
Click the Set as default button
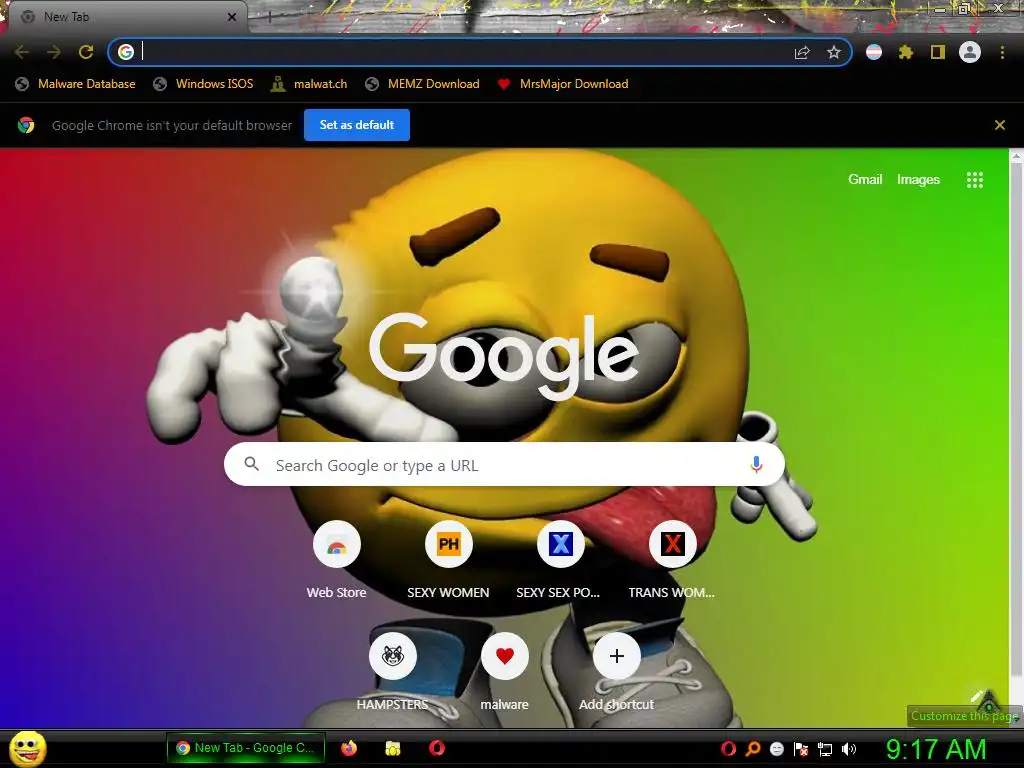(x=357, y=125)
